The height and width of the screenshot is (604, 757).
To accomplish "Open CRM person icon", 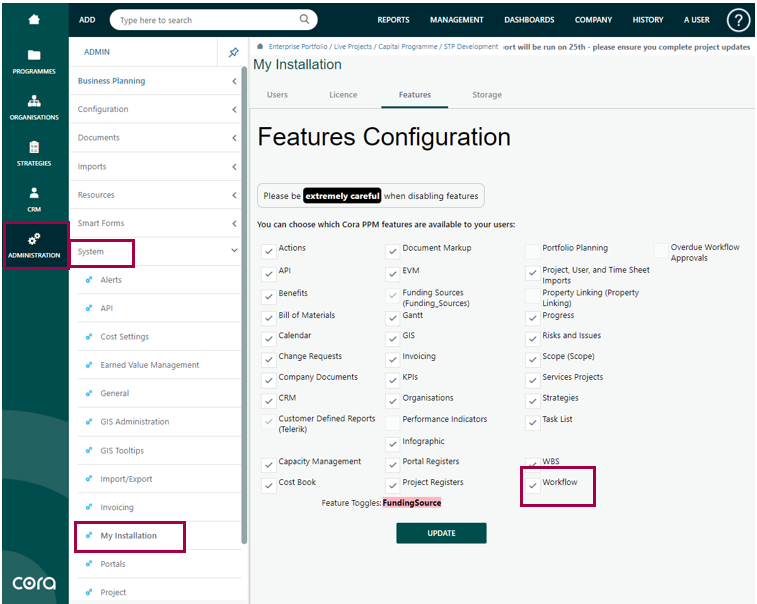I will [x=34, y=193].
